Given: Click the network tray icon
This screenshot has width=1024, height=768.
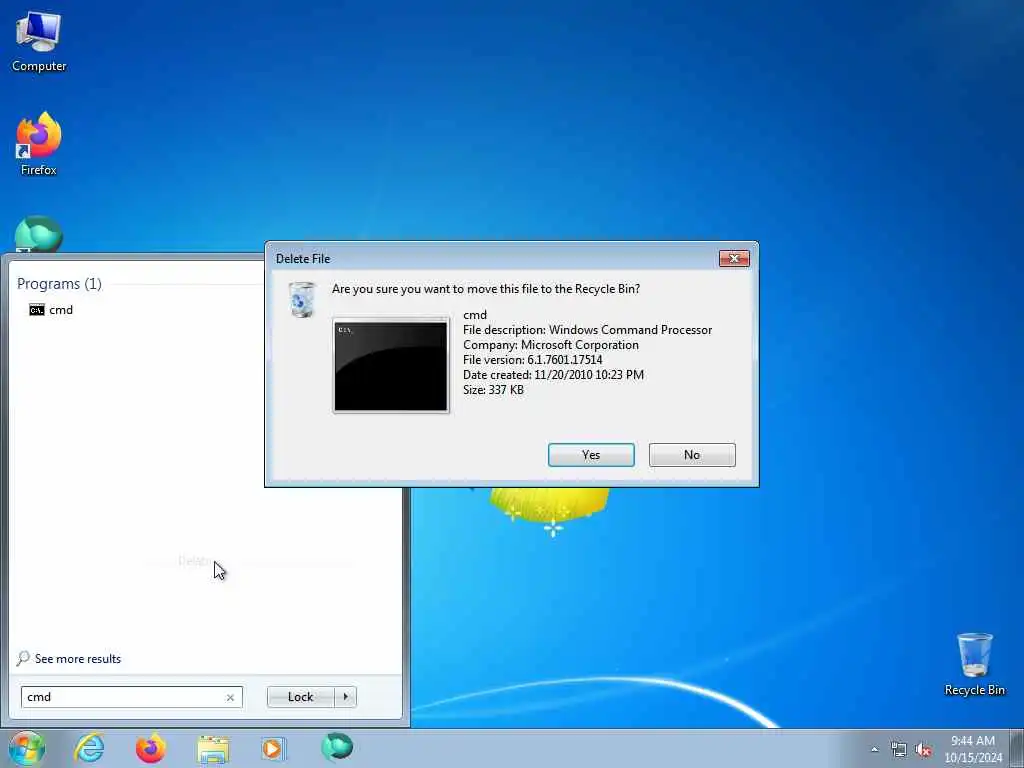Looking at the screenshot, I should click(x=899, y=749).
